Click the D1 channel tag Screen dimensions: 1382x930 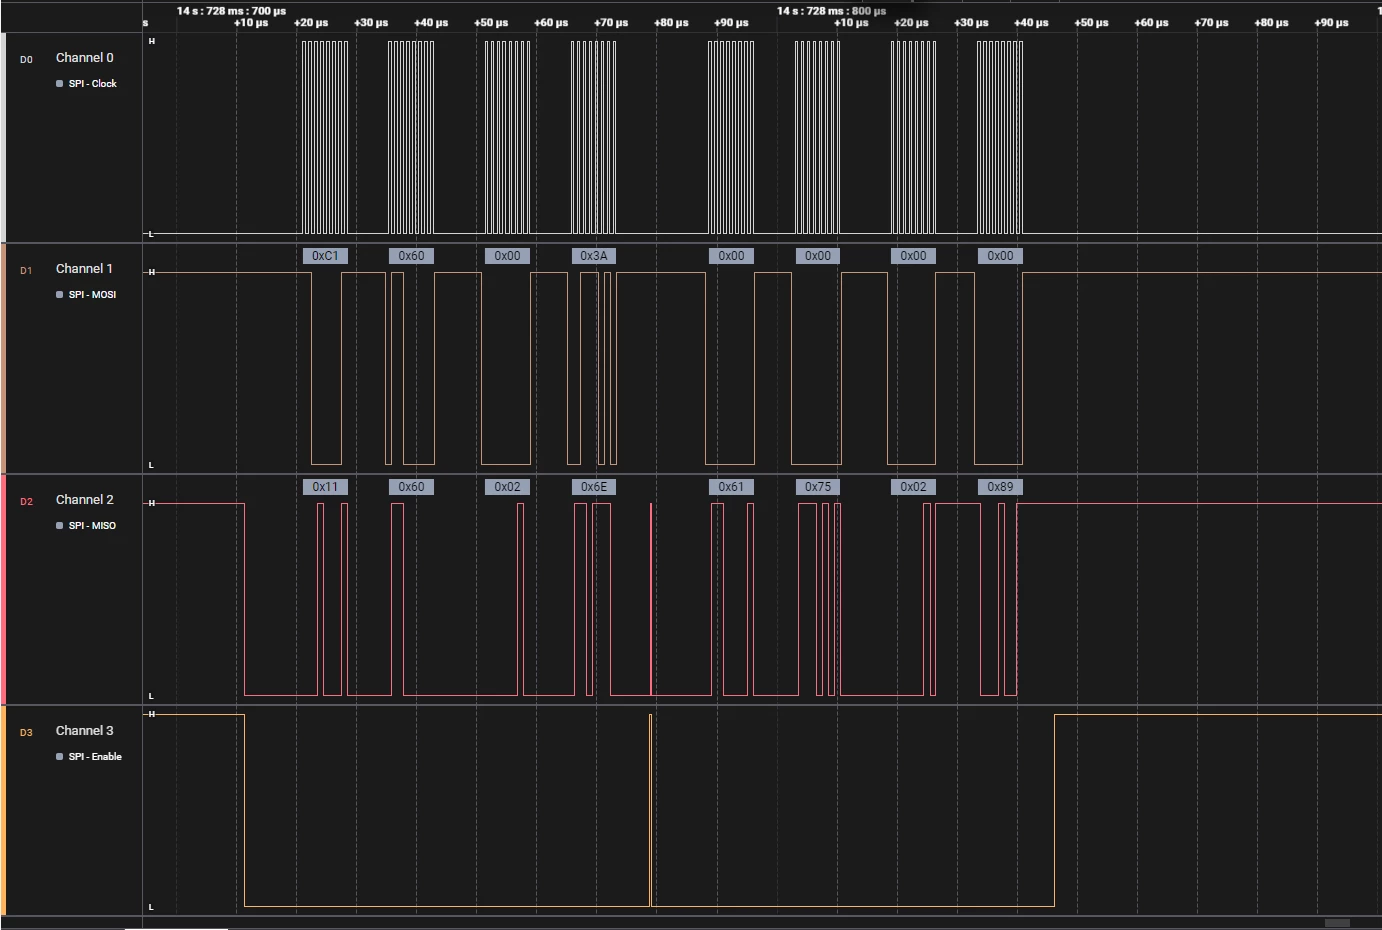(x=26, y=271)
